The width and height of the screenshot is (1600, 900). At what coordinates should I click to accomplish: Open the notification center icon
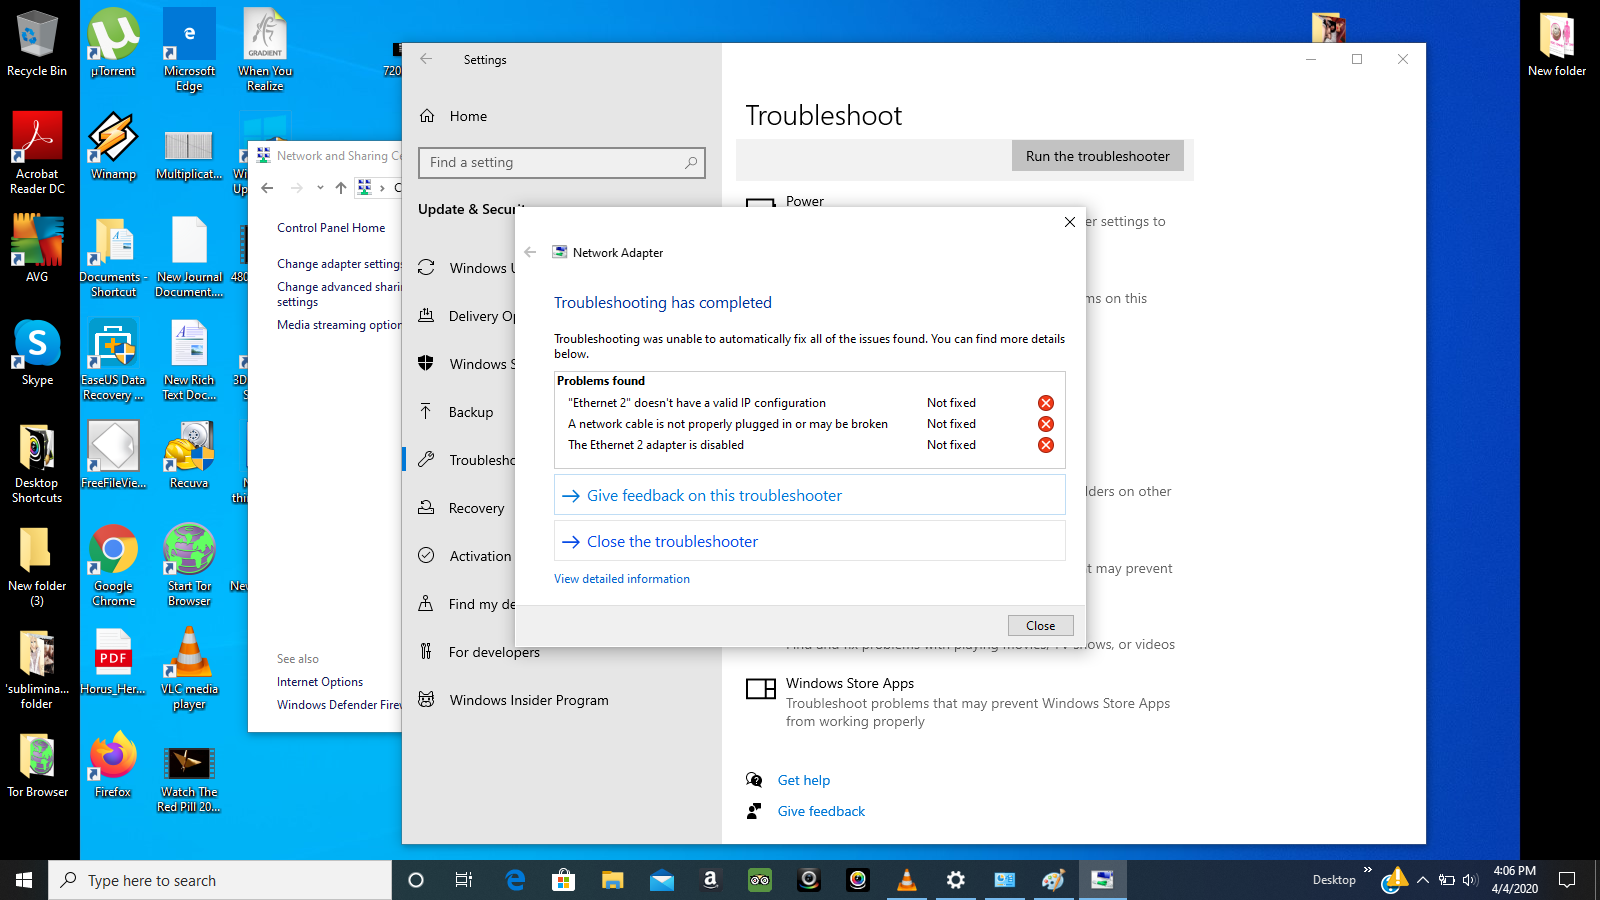tap(1567, 880)
